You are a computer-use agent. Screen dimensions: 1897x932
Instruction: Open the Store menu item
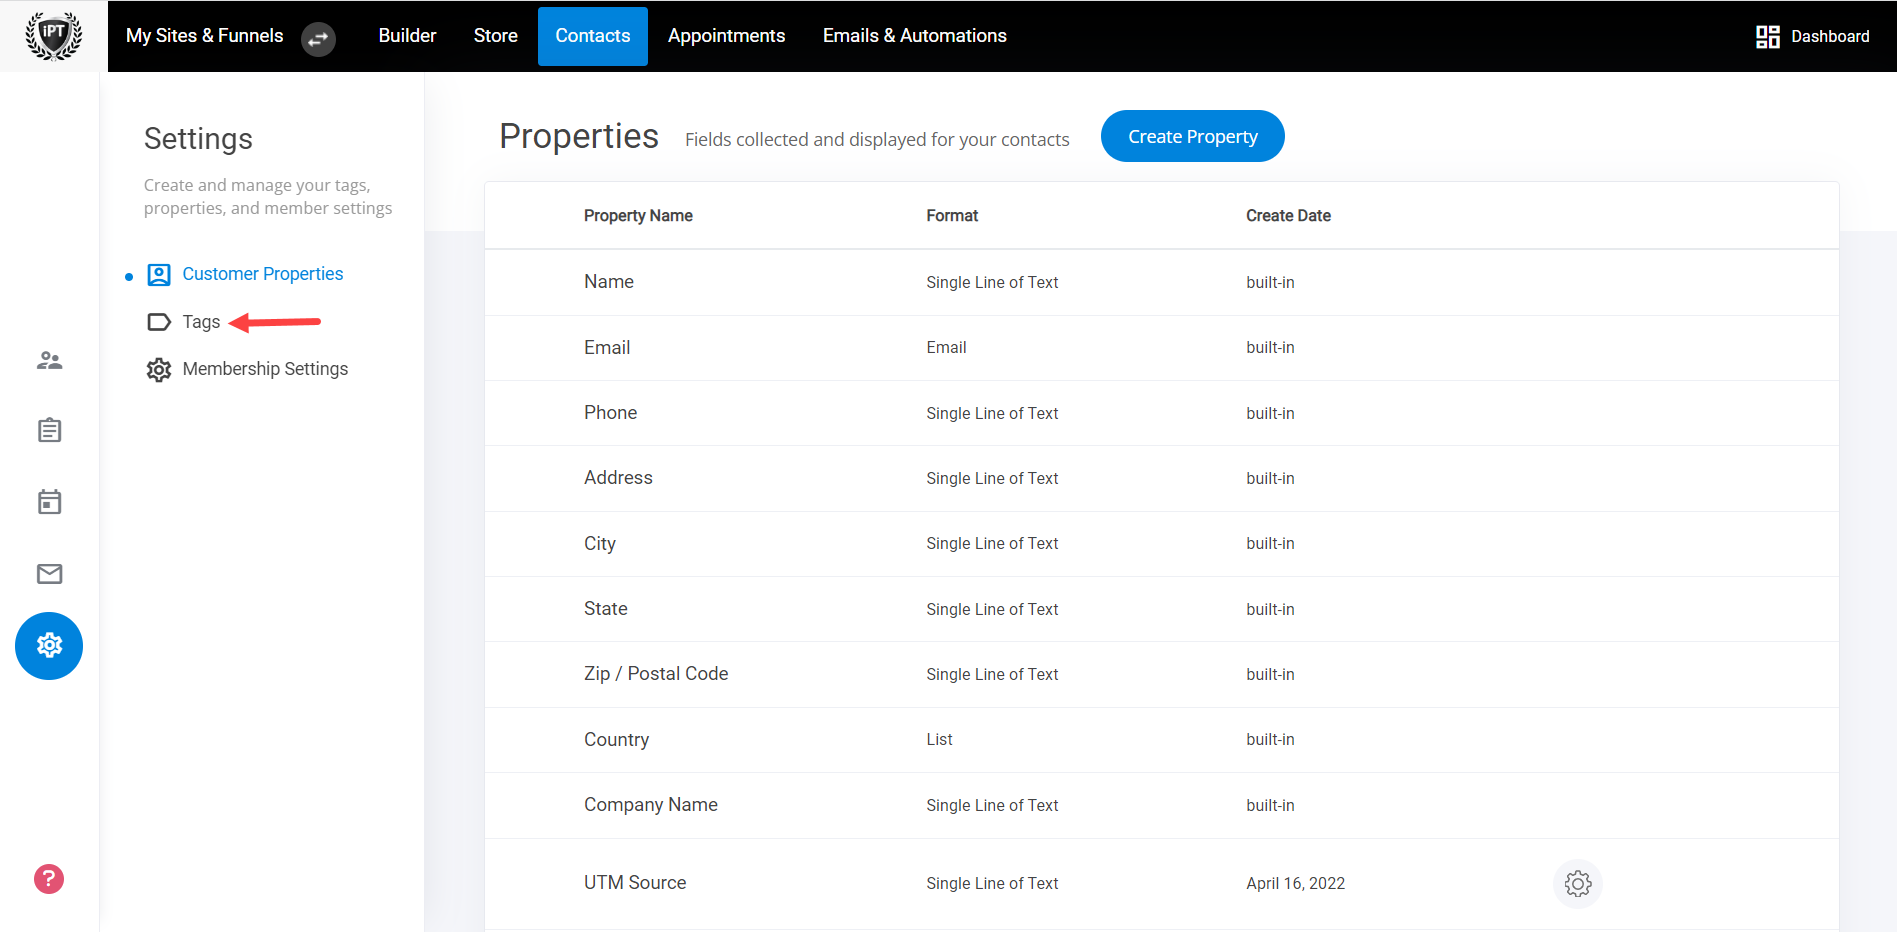tap(495, 36)
